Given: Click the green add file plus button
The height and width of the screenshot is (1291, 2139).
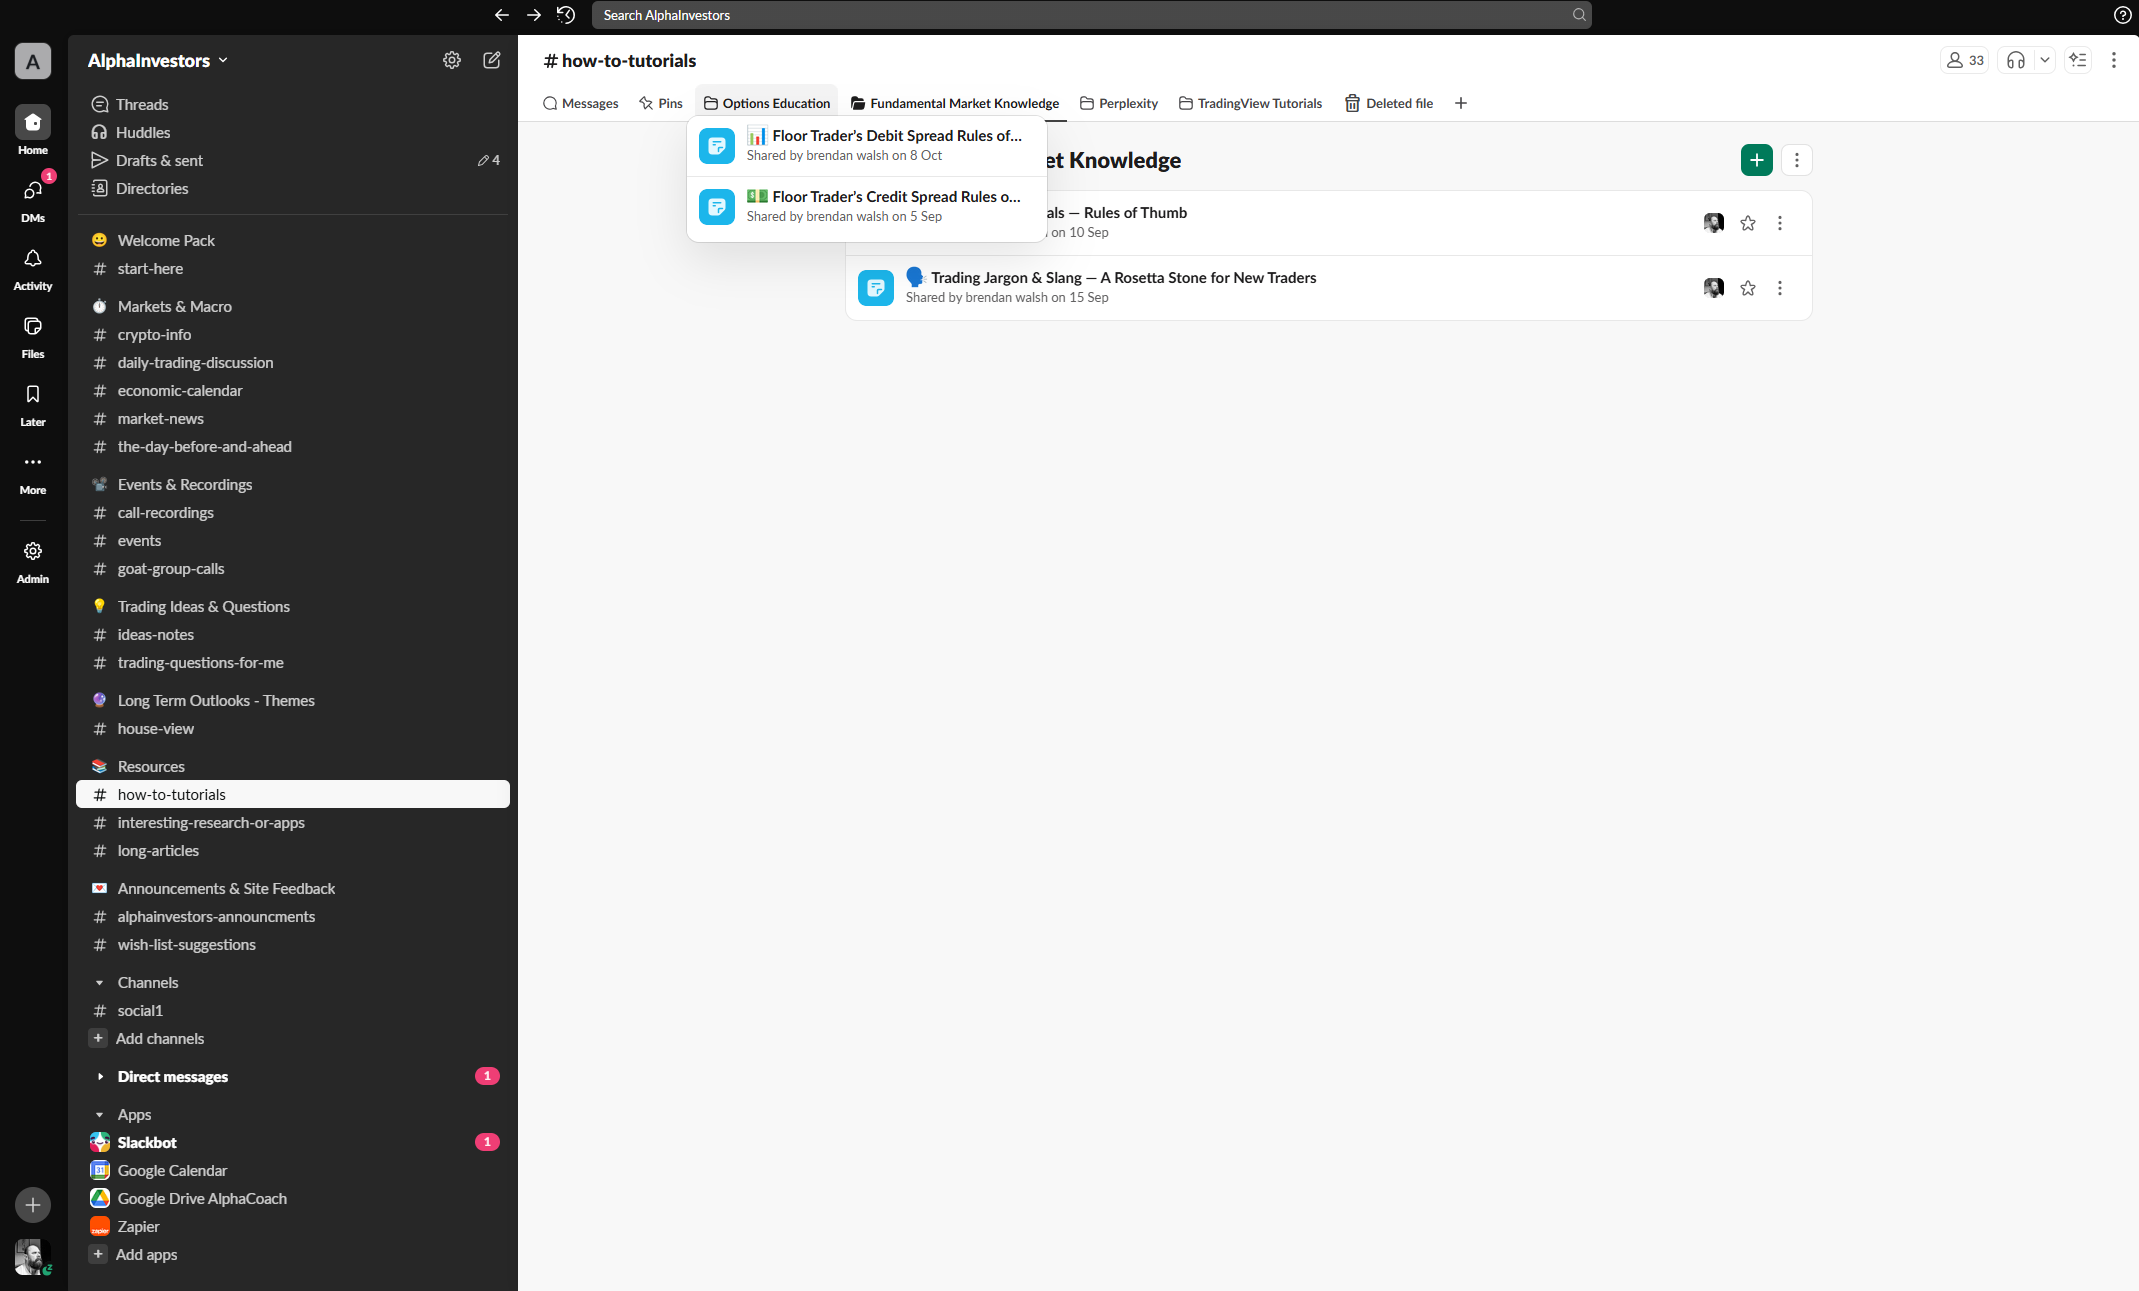Looking at the screenshot, I should click(1756, 160).
